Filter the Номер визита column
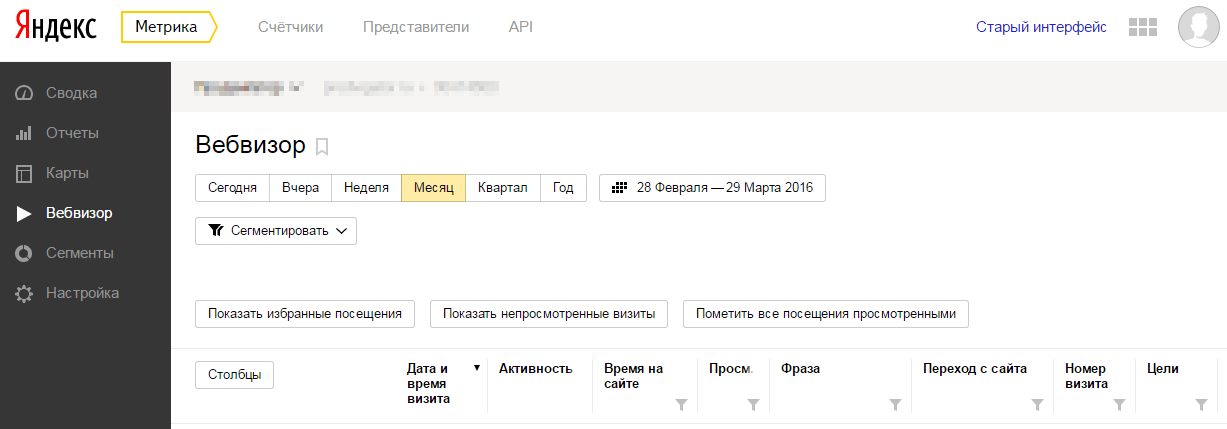The width and height of the screenshot is (1227, 429). [1119, 404]
